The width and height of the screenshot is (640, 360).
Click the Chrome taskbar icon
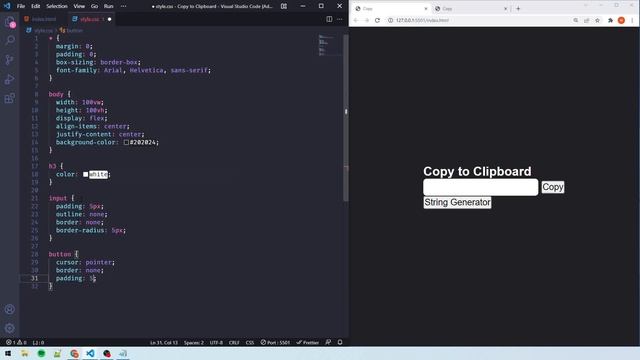click(x=74, y=353)
